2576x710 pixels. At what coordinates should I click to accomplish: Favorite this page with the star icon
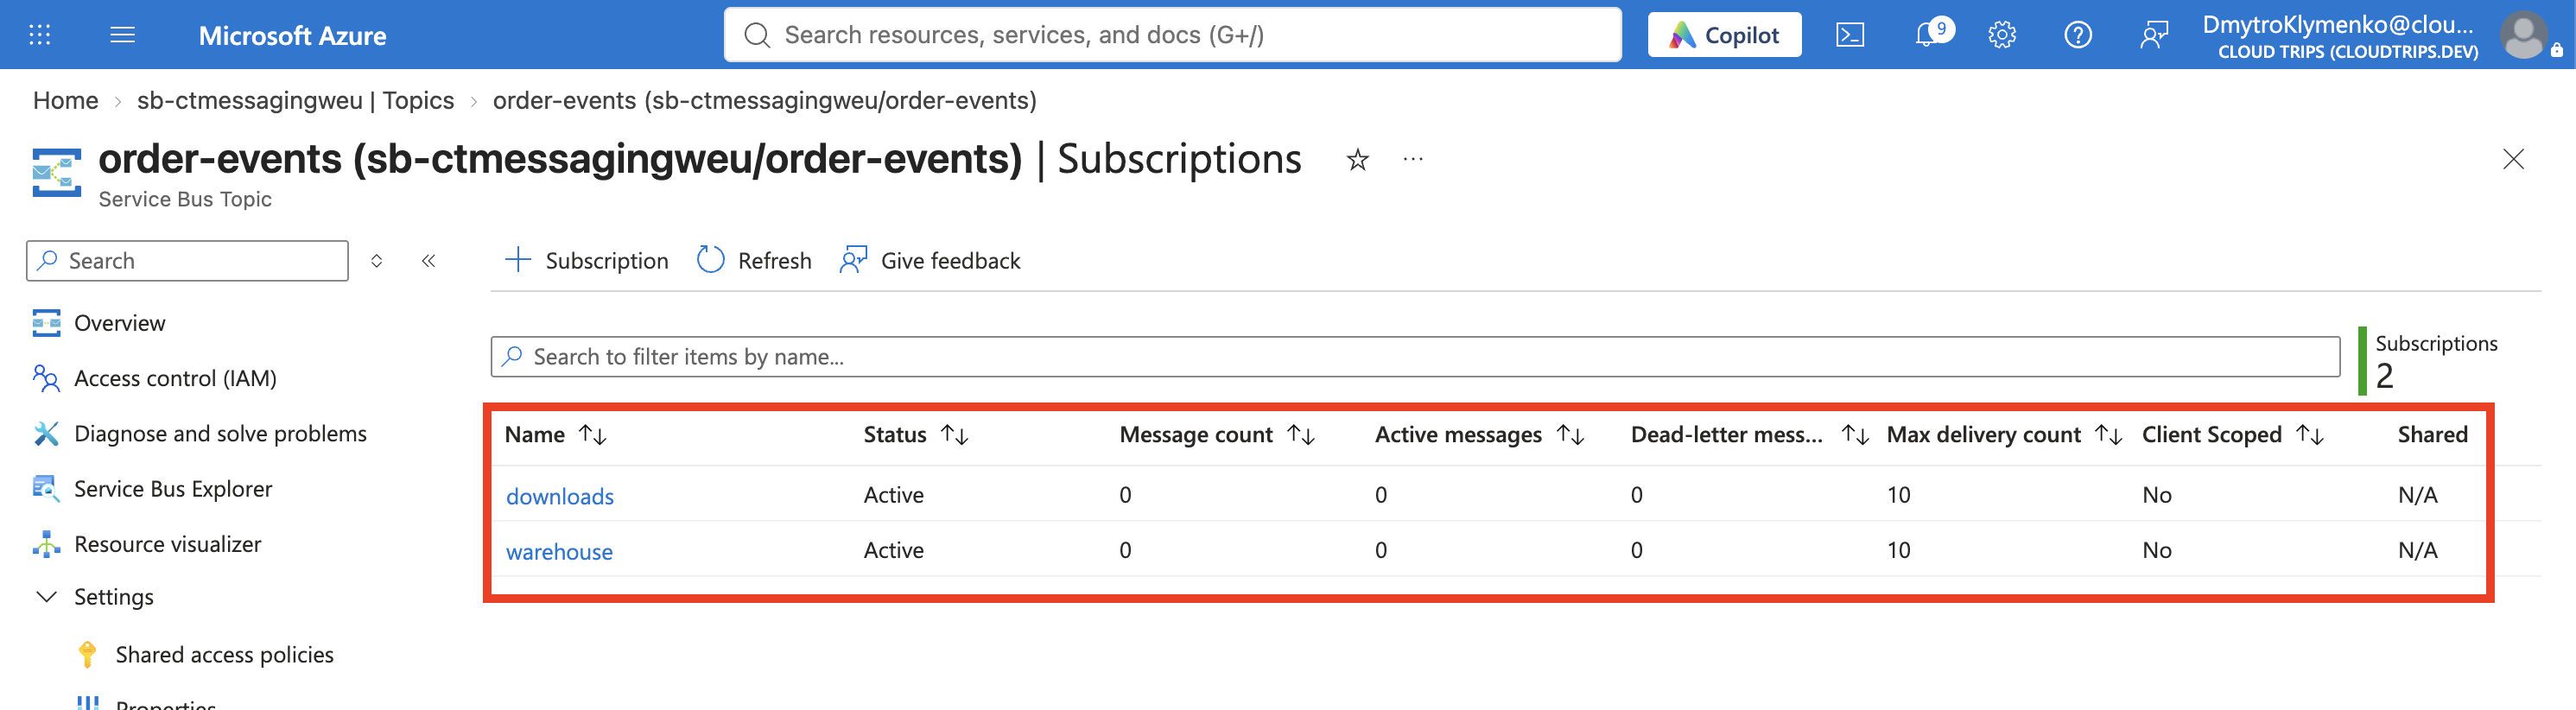(x=1357, y=159)
